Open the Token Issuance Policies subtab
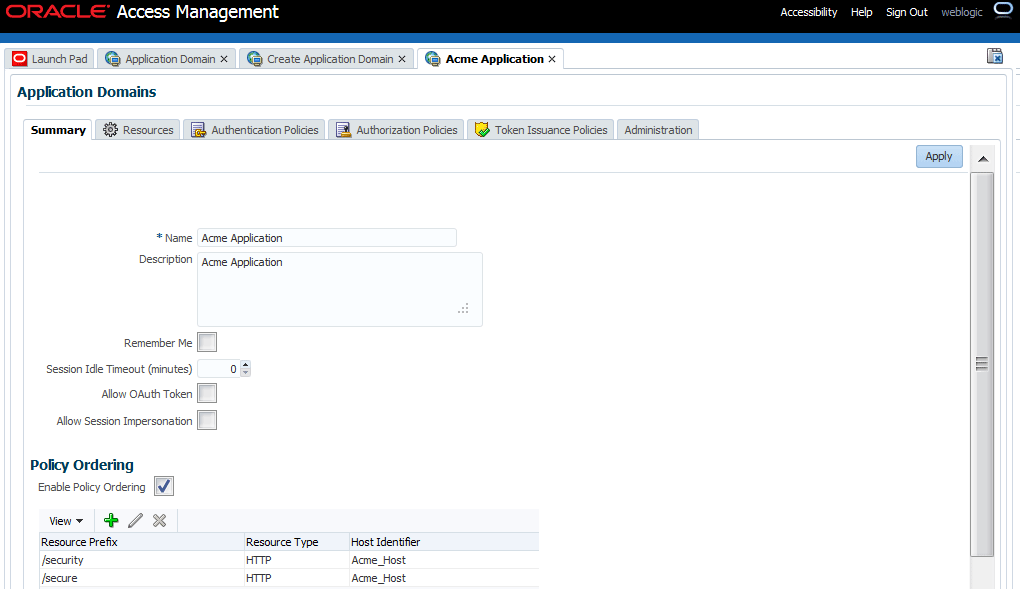The height and width of the screenshot is (589, 1020). tap(541, 130)
